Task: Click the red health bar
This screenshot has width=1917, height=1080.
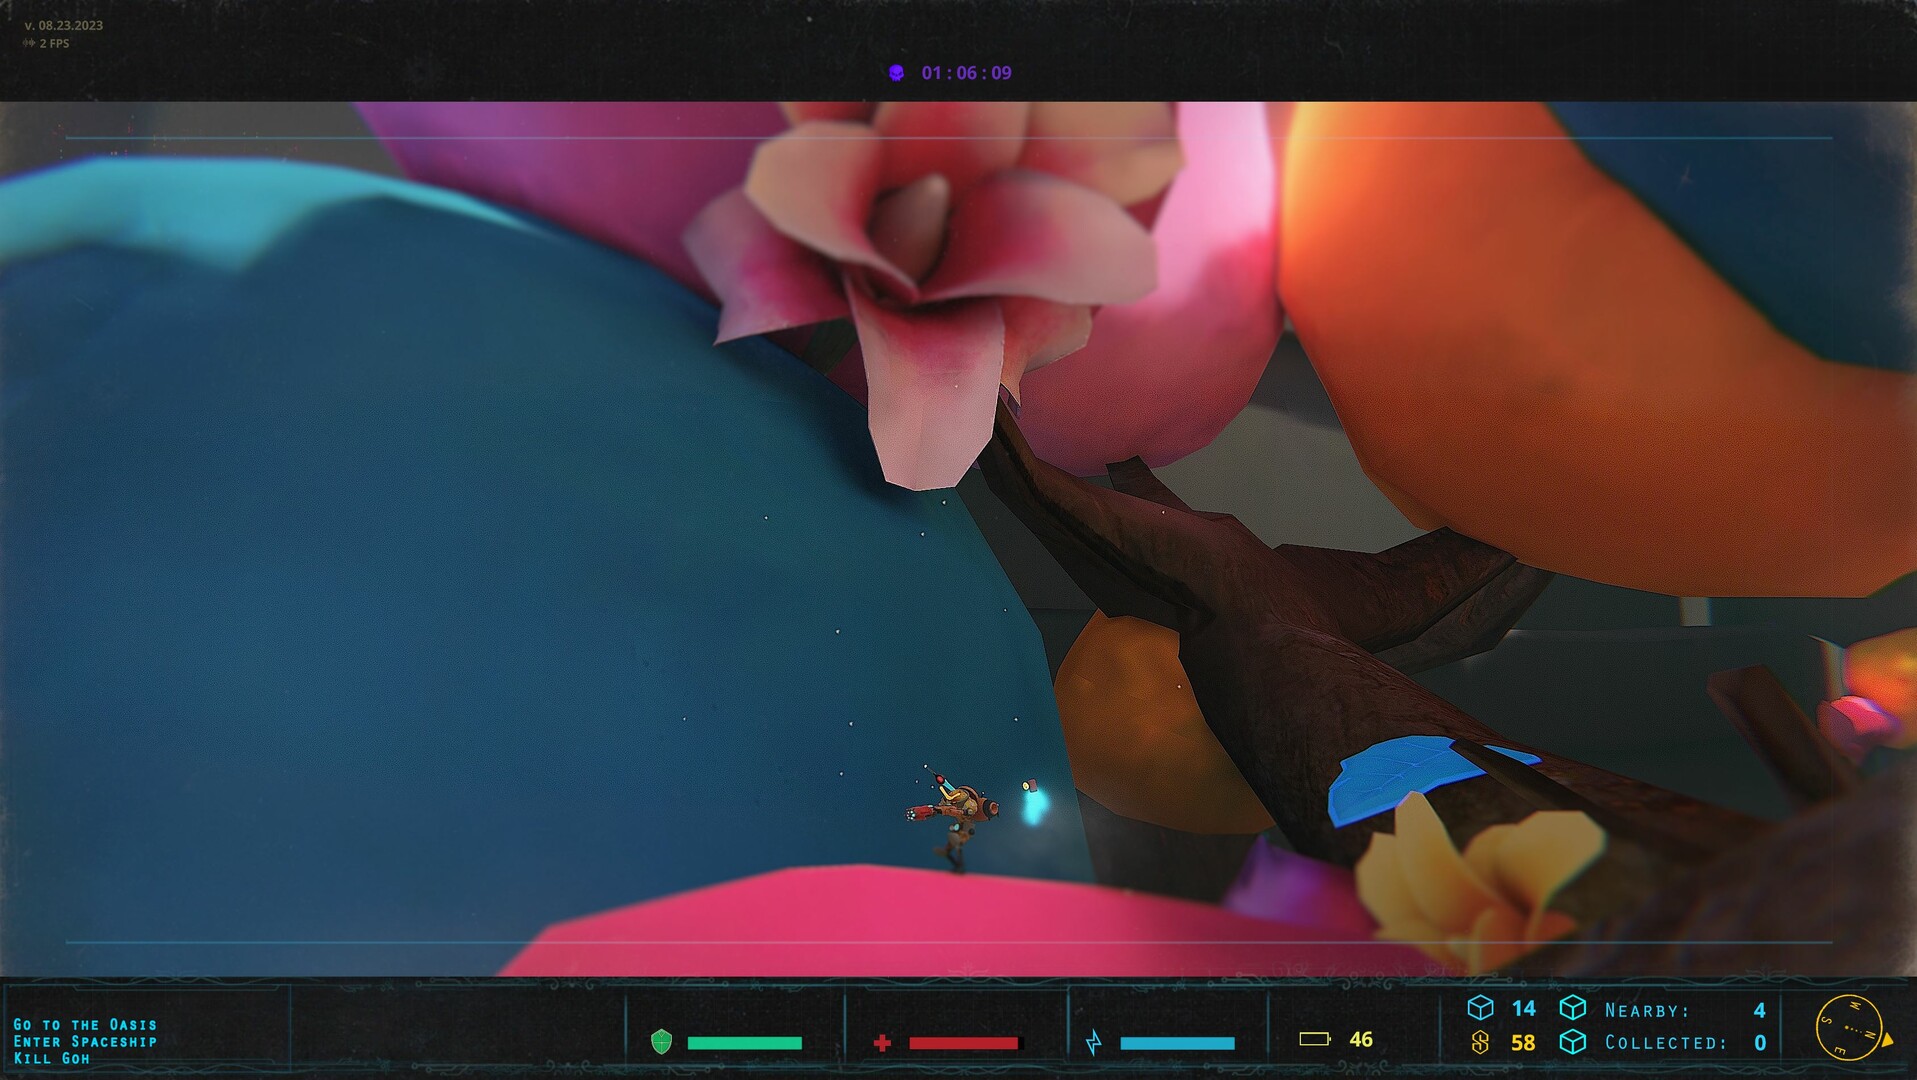Action: (964, 1043)
